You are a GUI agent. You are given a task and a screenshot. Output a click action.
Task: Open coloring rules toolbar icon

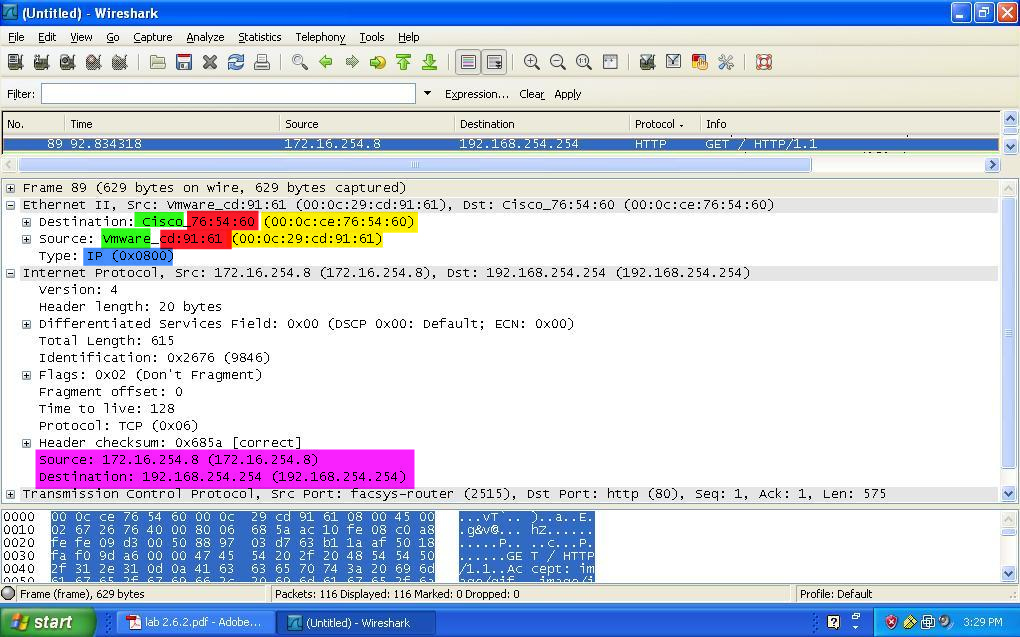click(x=699, y=62)
